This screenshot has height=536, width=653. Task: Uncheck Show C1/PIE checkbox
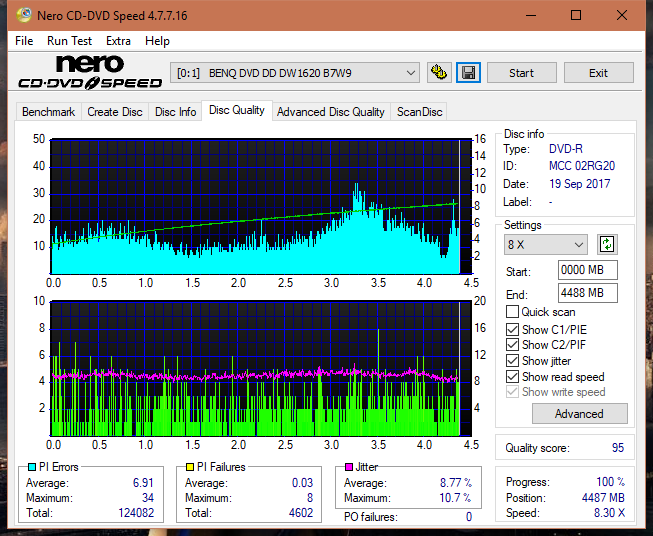[x=512, y=329]
